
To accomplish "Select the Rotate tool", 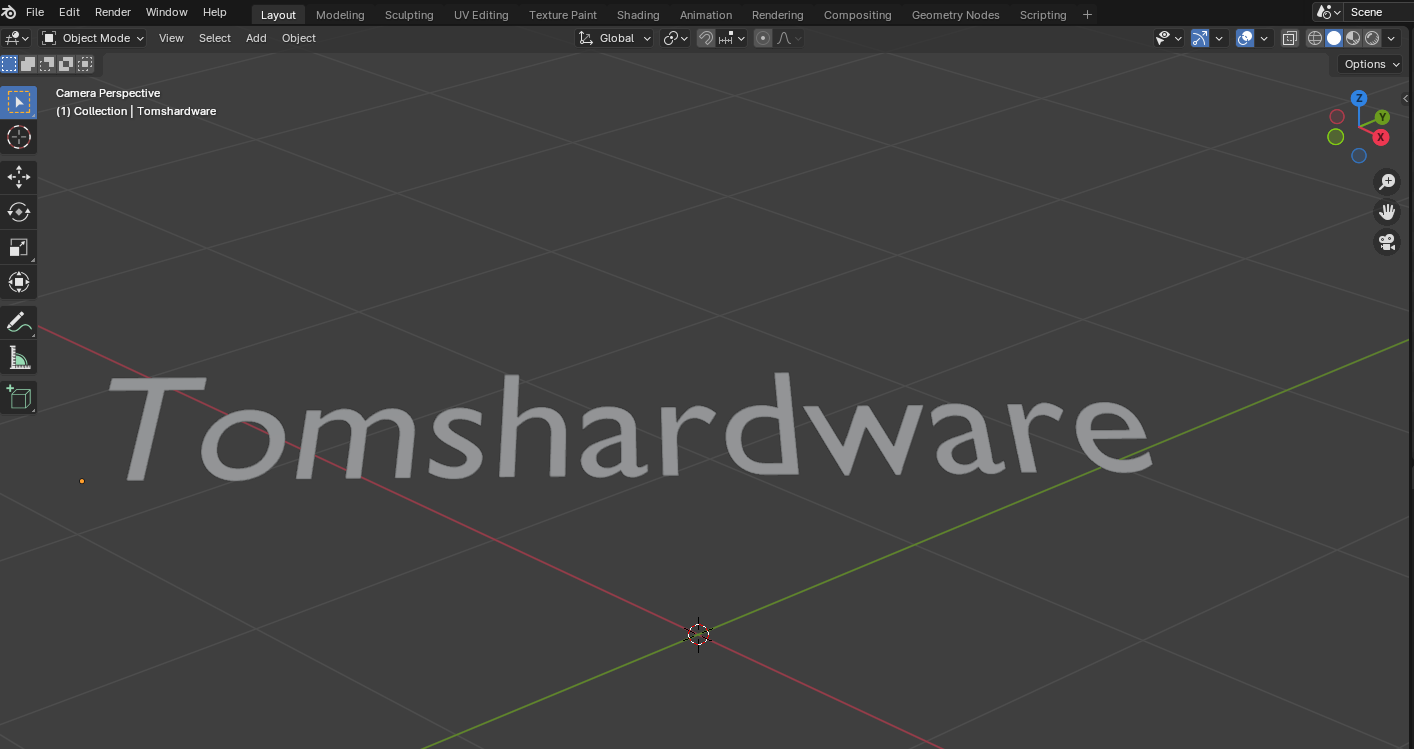I will pos(18,212).
